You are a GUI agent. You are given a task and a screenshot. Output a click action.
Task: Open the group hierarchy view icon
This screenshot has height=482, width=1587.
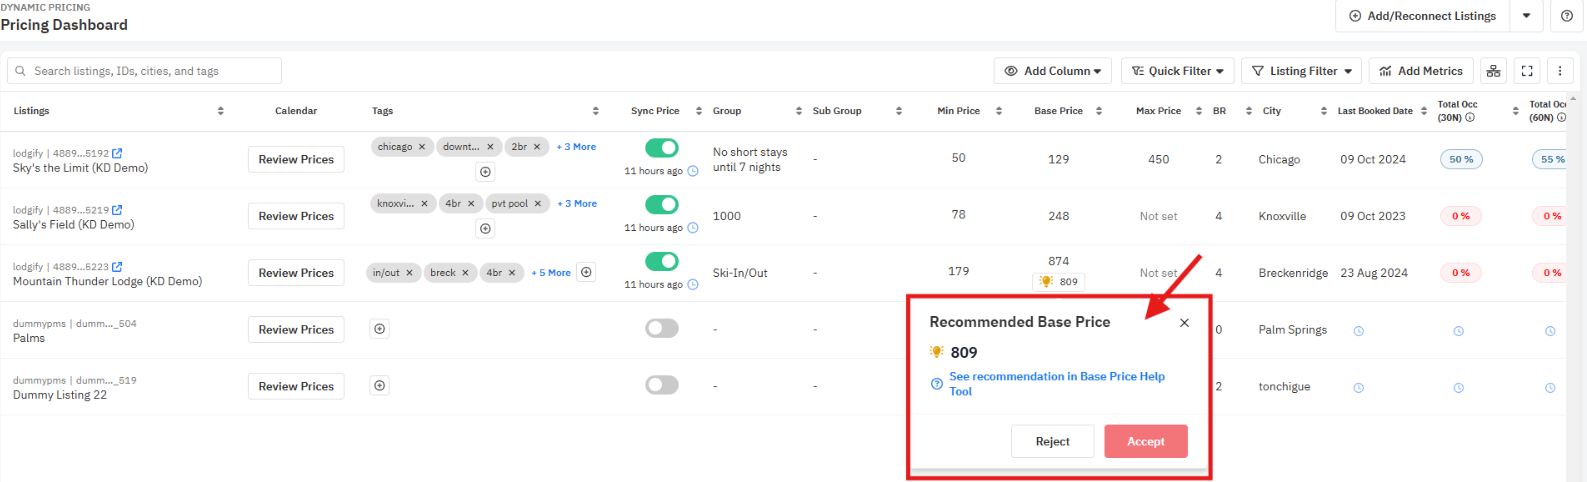[x=1493, y=71]
